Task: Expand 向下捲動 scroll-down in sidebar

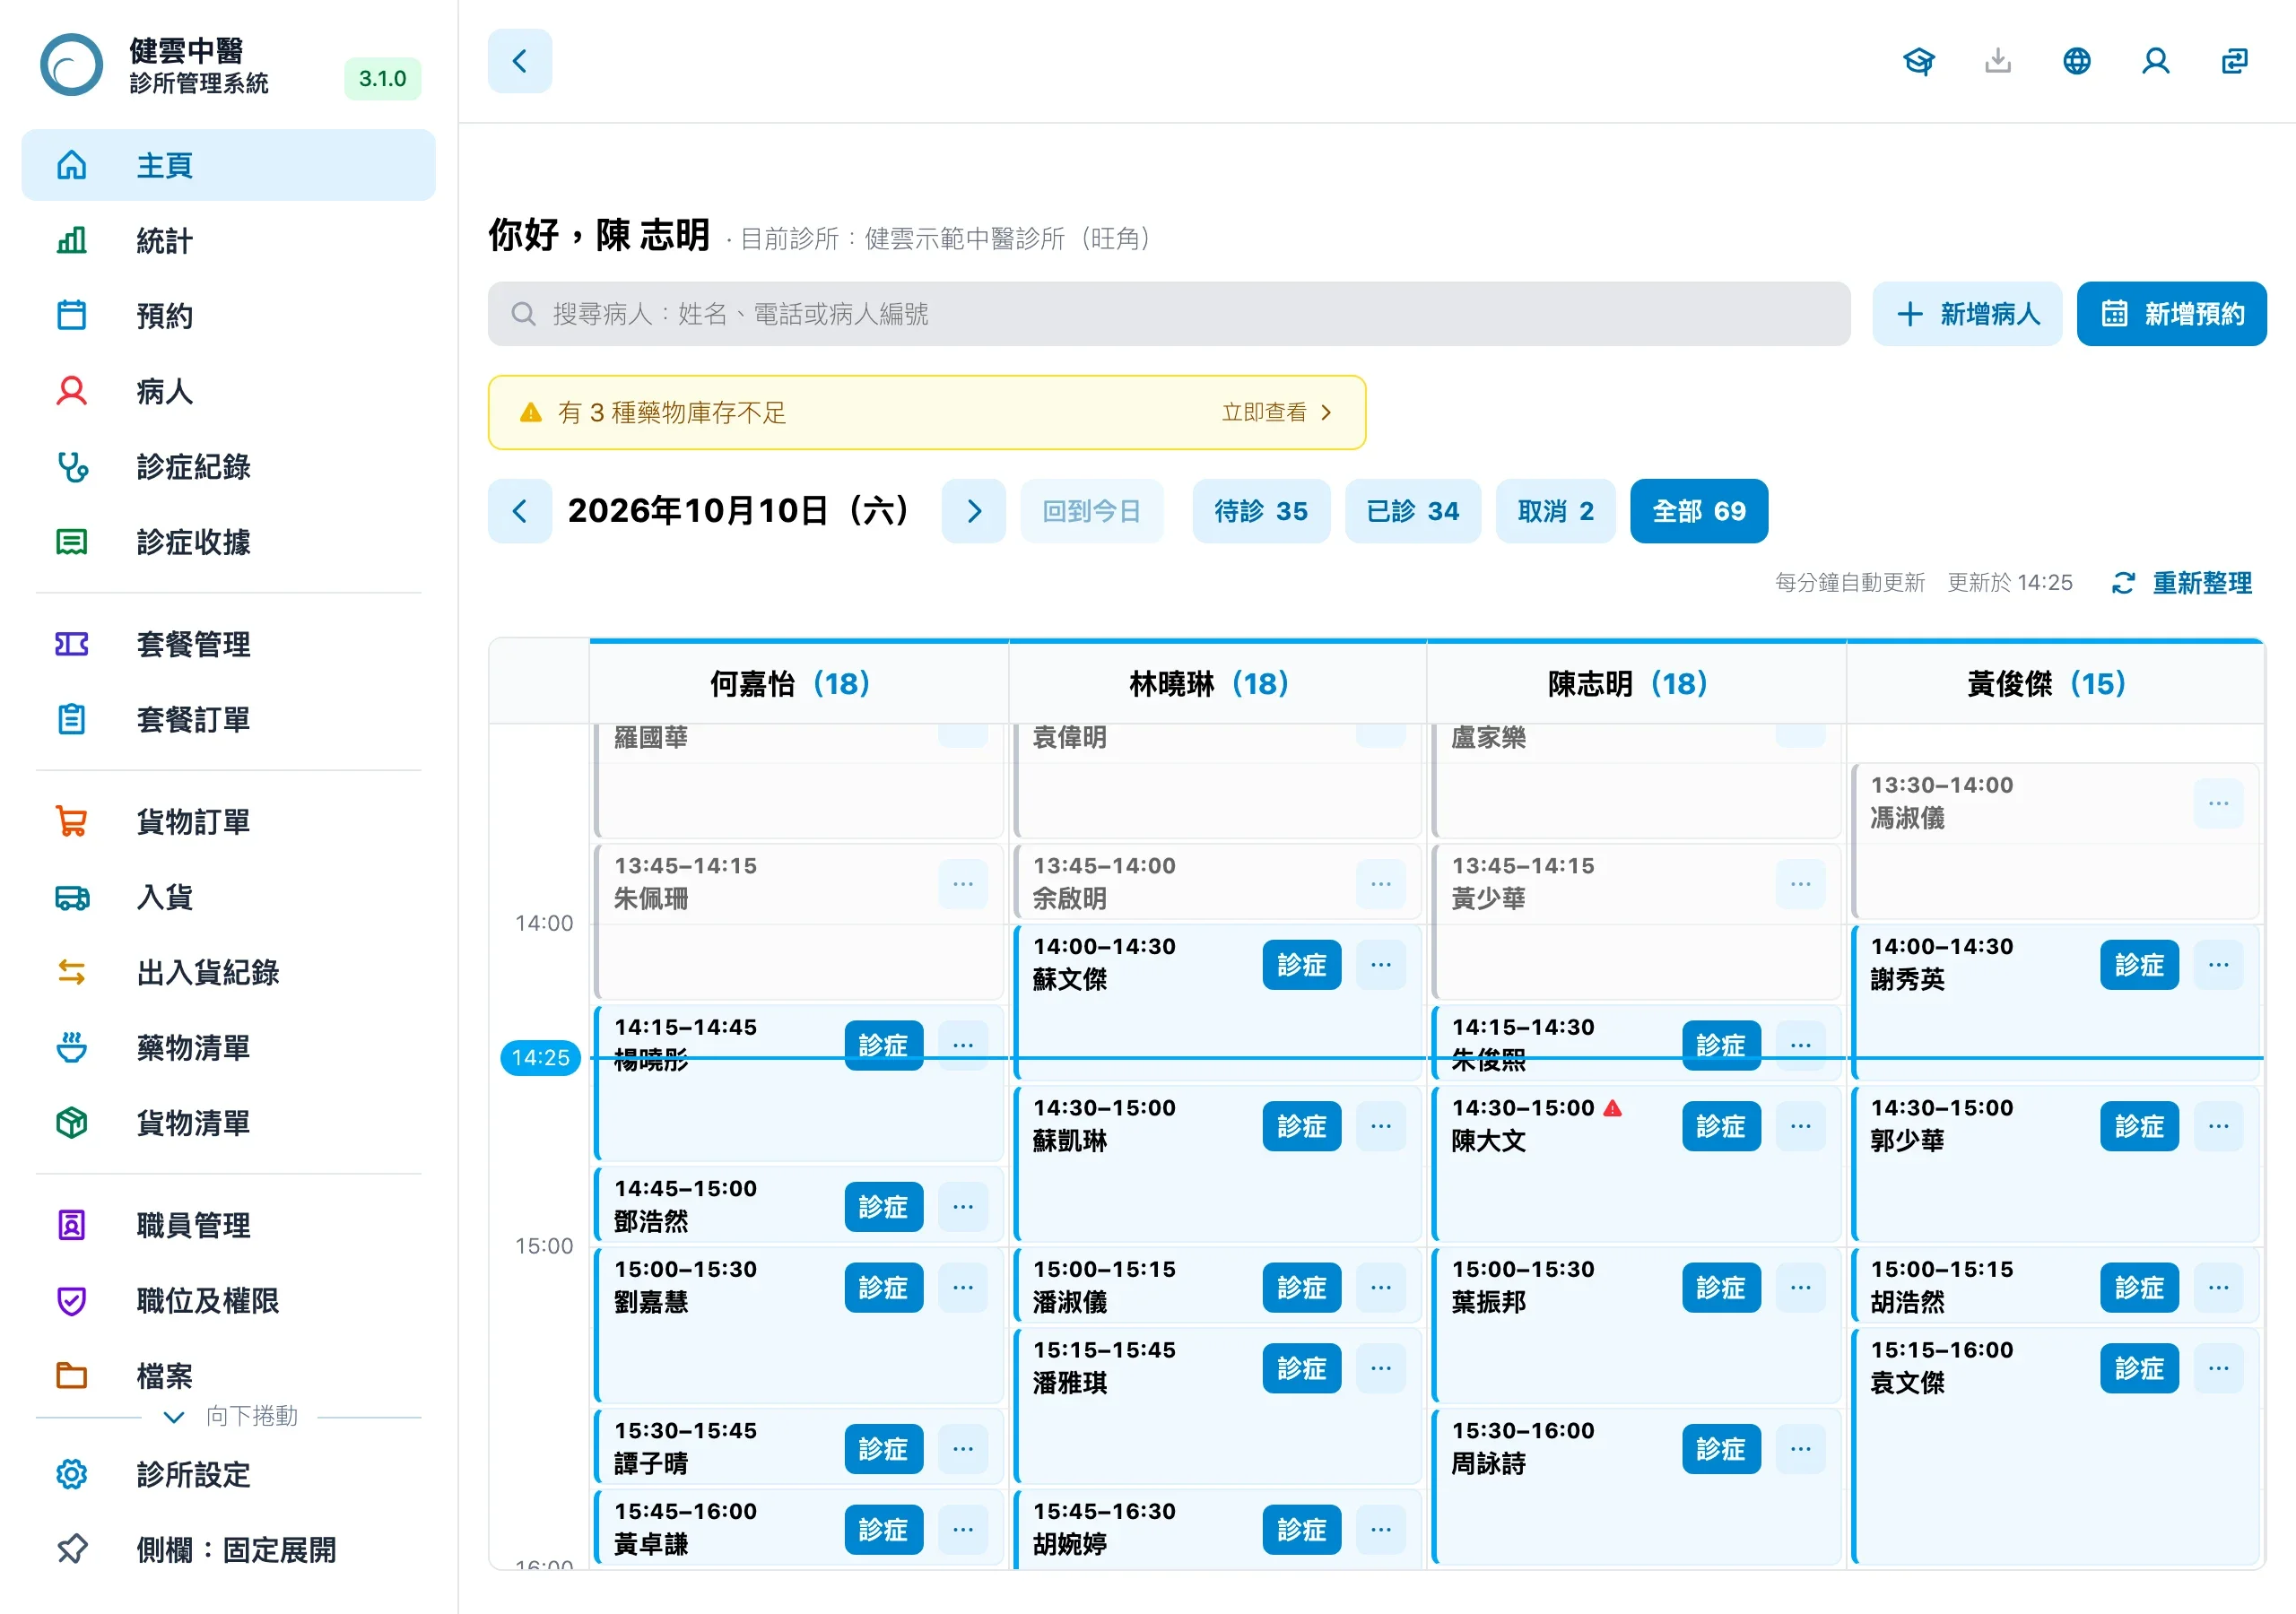Action: coord(230,1416)
